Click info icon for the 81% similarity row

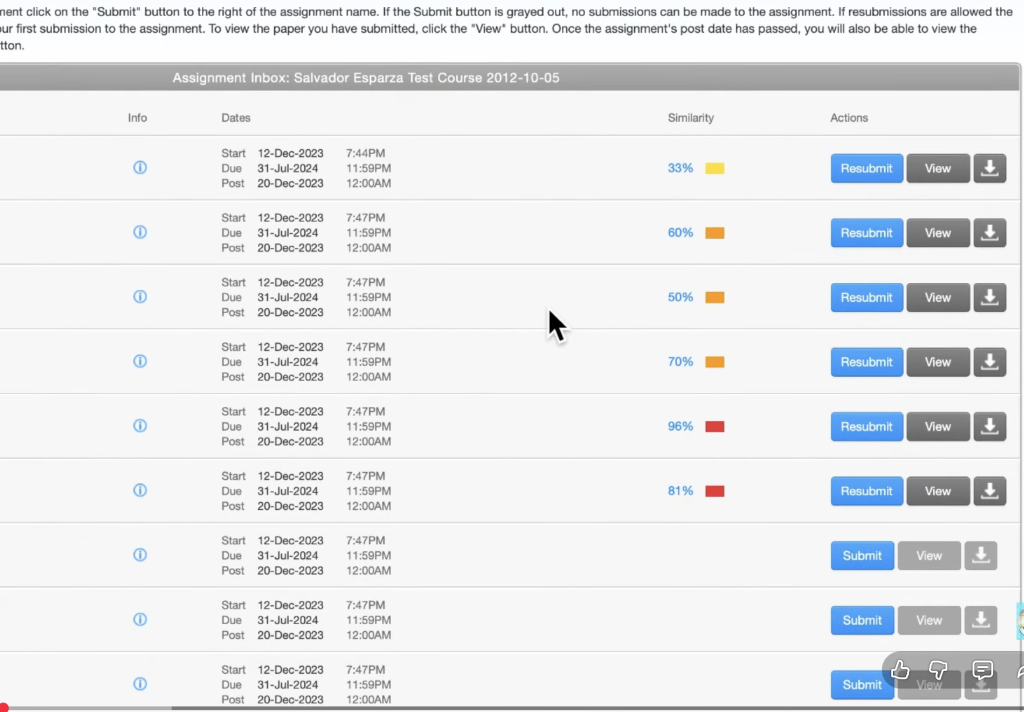(140, 490)
